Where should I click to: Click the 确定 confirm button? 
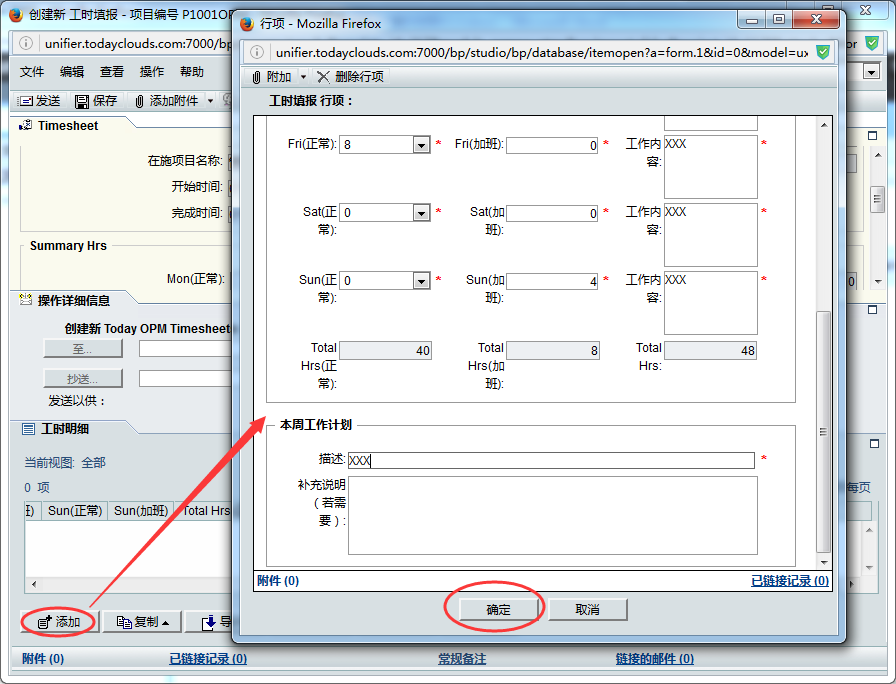click(498, 610)
